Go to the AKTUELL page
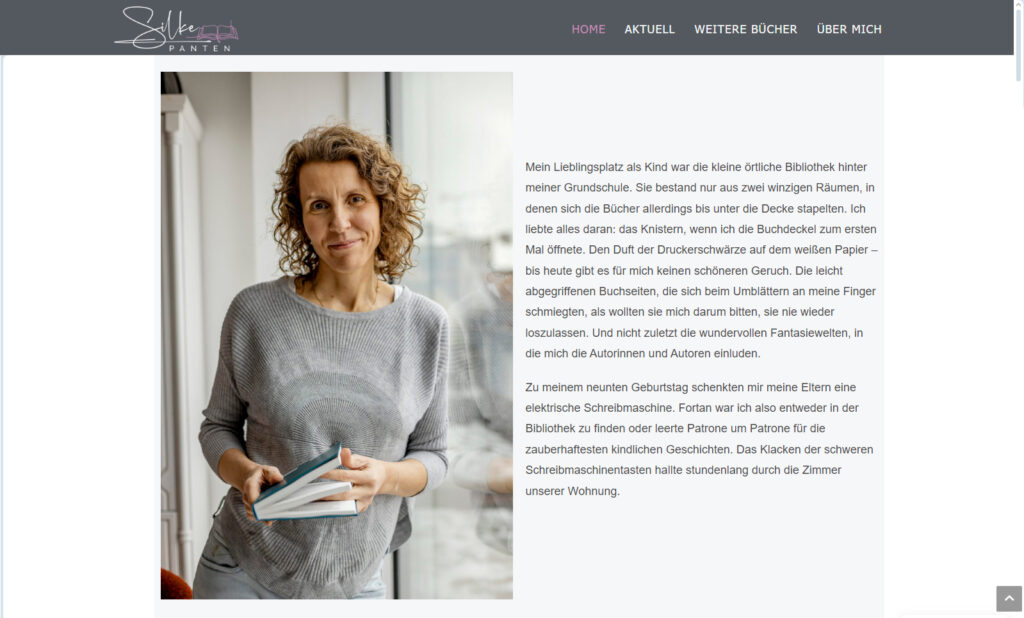The image size is (1024, 618). [x=649, y=29]
